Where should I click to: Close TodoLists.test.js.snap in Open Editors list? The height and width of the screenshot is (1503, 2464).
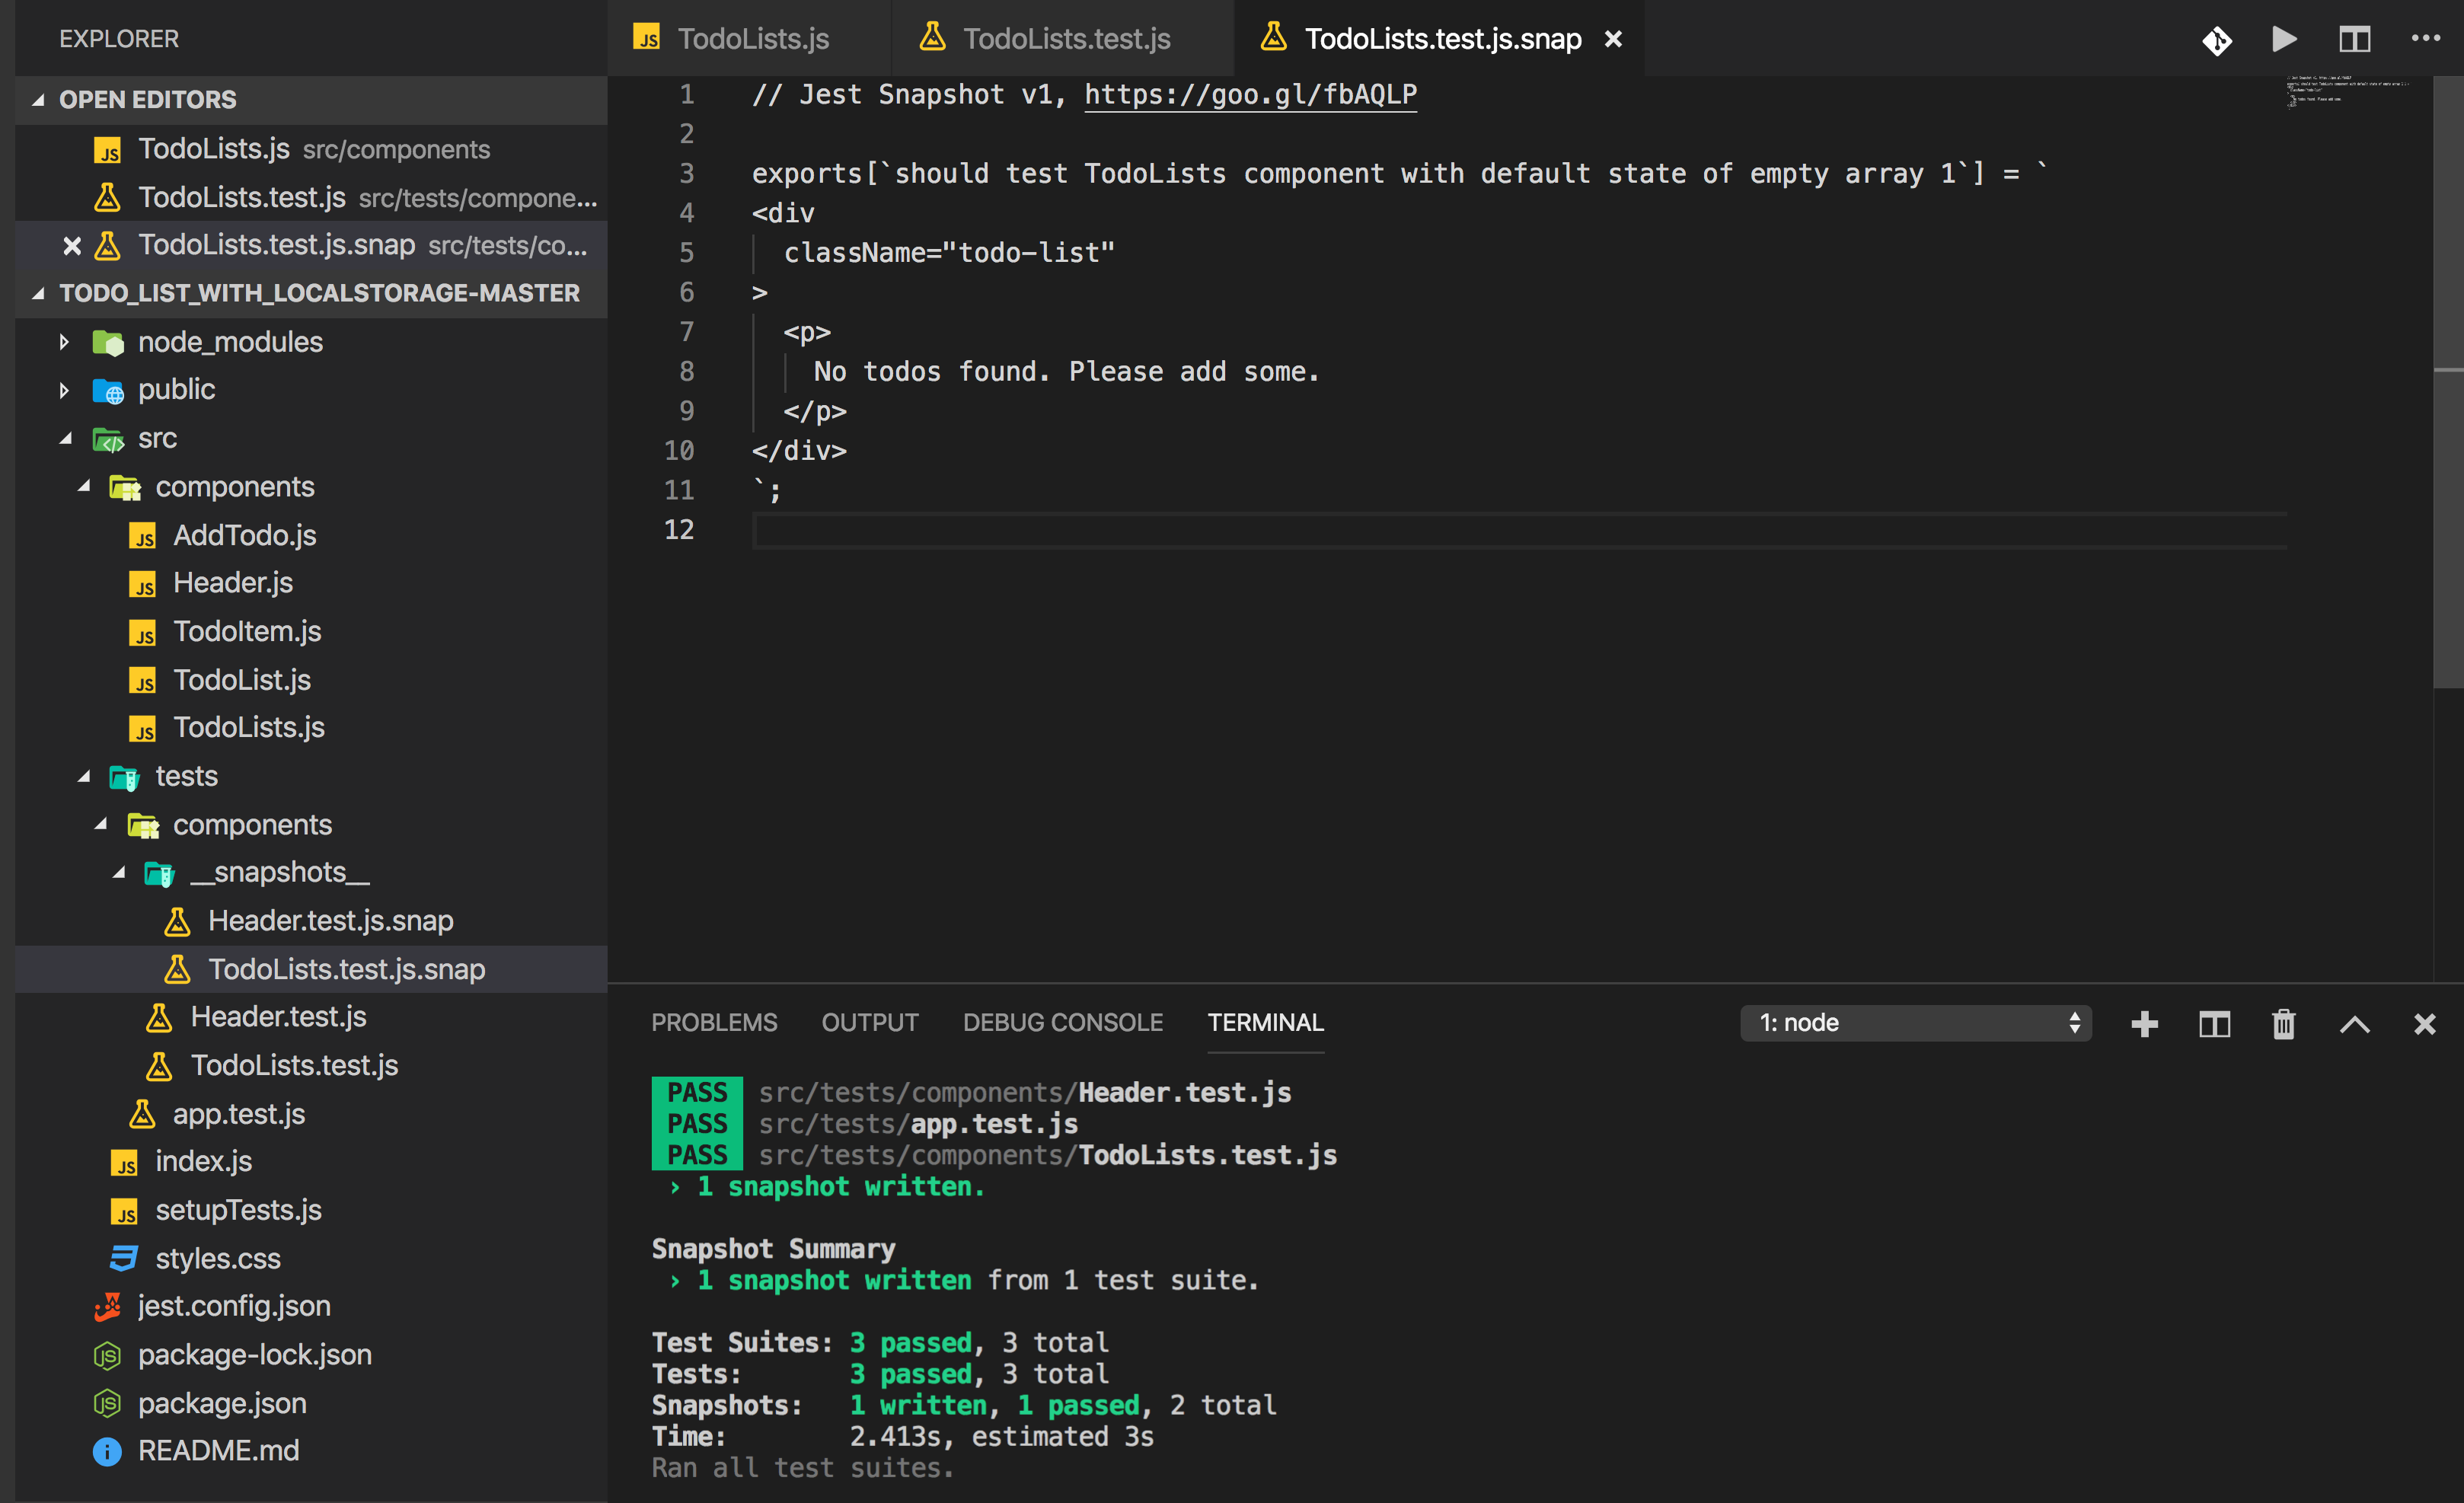(72, 245)
